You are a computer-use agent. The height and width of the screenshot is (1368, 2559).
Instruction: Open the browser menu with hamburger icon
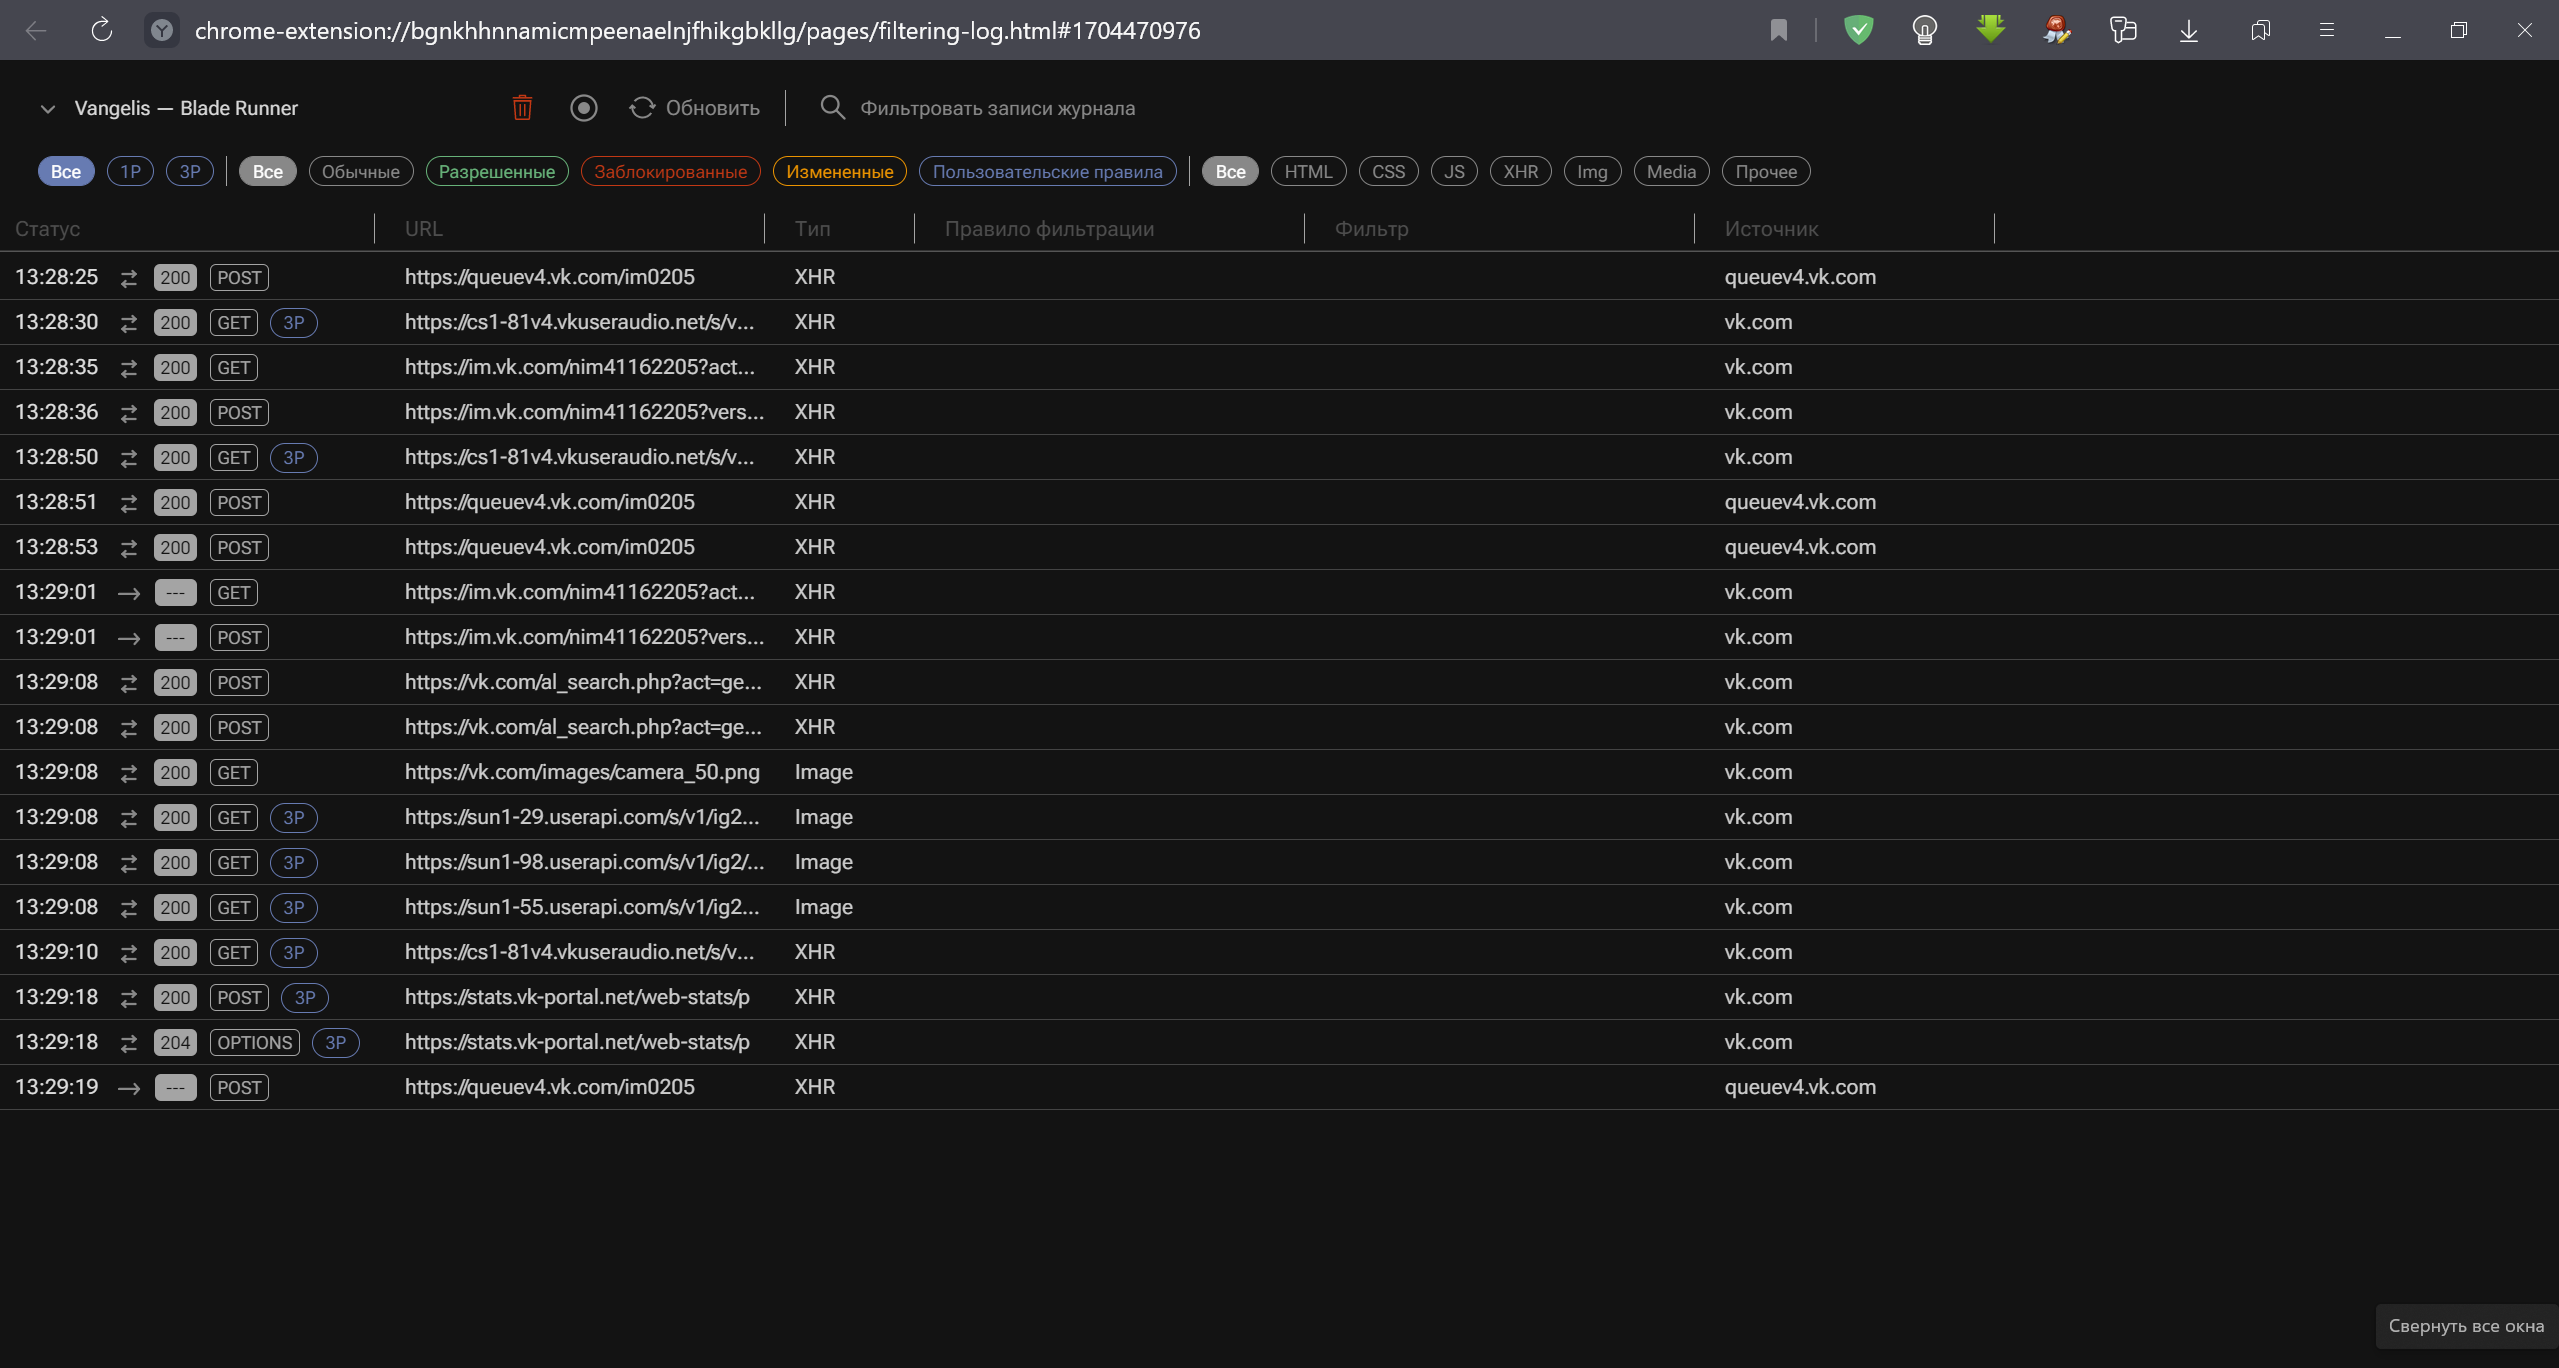(x=2325, y=30)
